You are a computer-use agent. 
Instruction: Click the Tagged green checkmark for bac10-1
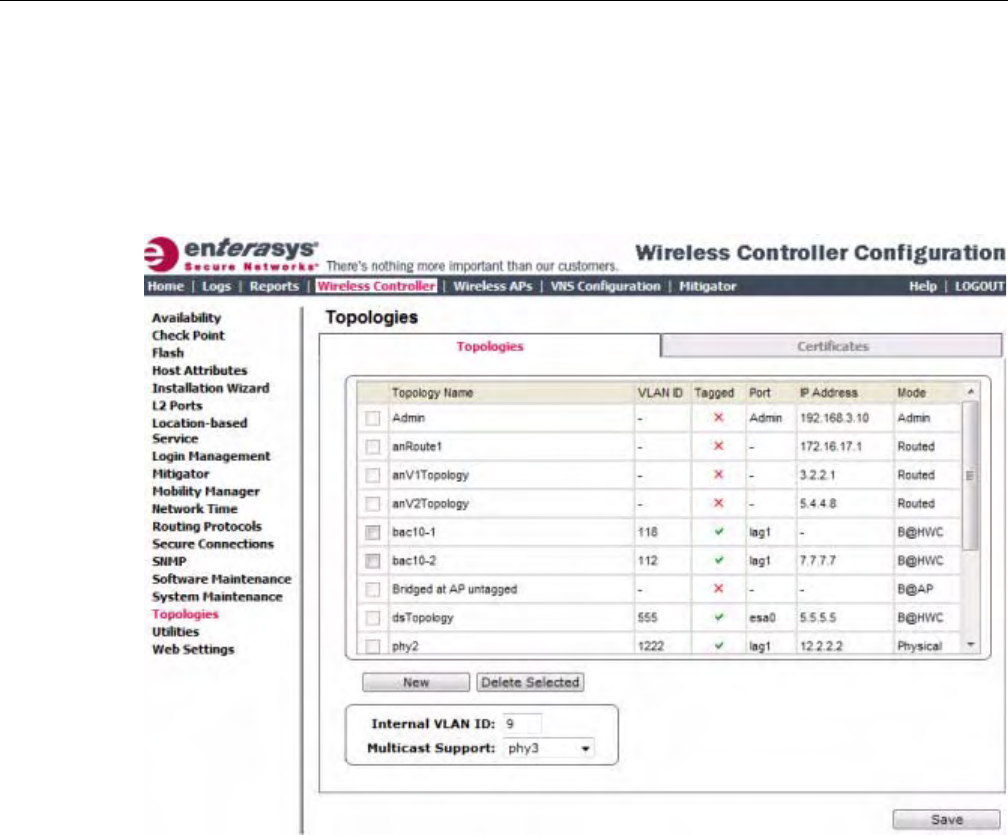(719, 532)
